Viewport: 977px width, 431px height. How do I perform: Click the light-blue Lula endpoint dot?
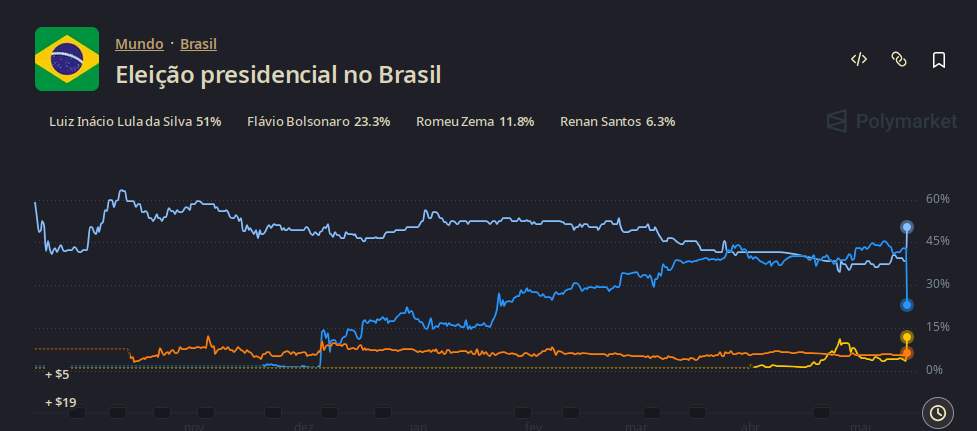click(907, 227)
